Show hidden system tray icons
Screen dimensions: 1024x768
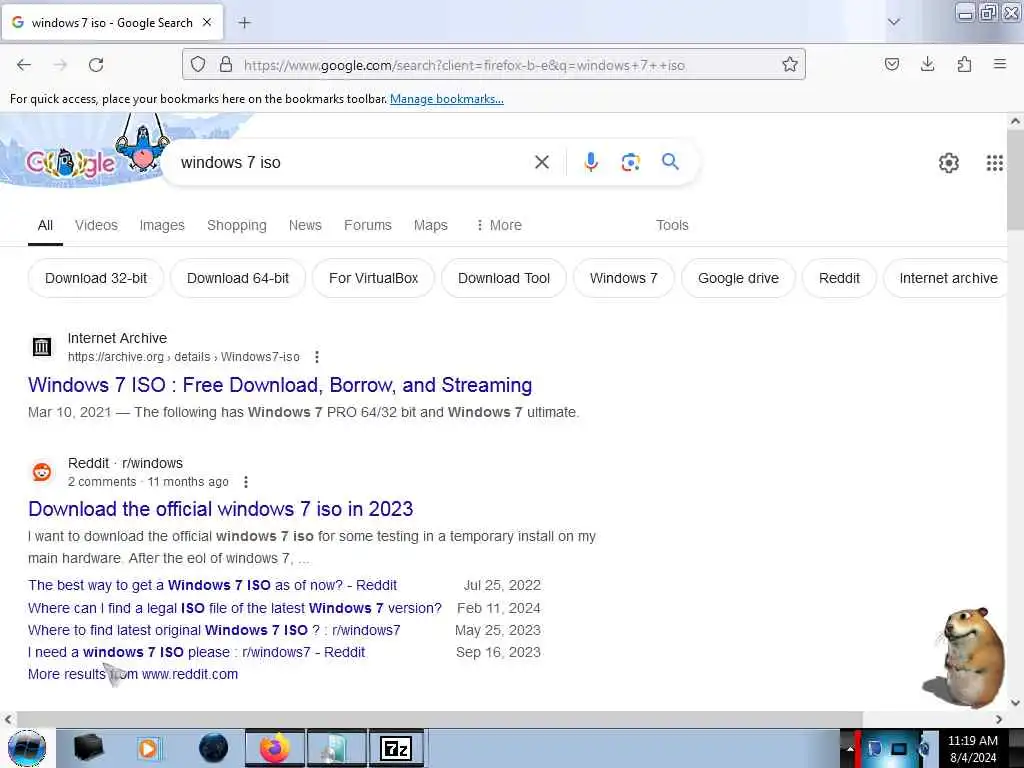coord(850,748)
